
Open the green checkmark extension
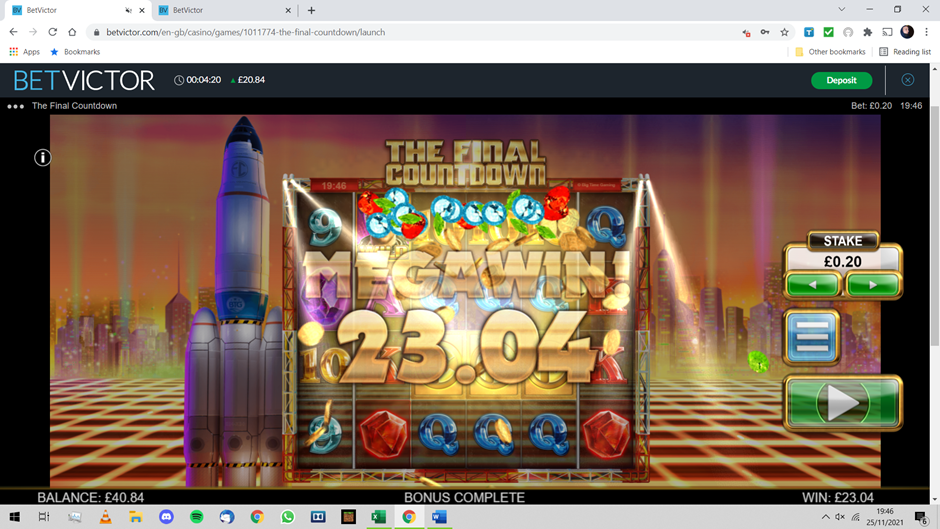point(828,32)
